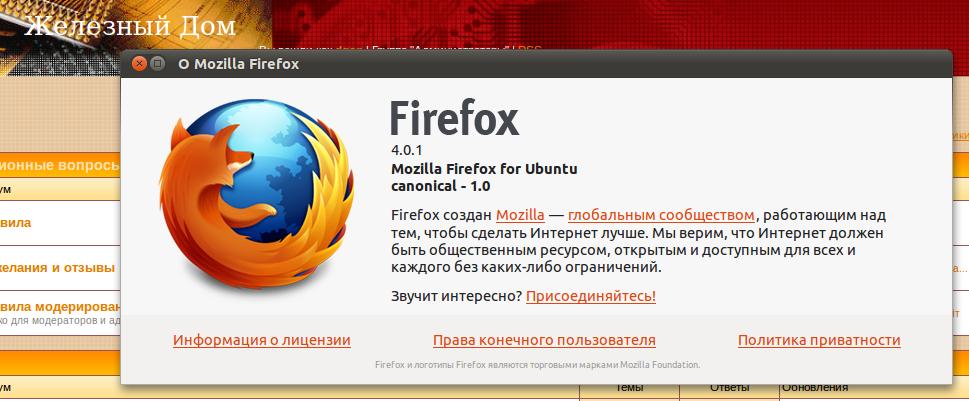Click the canonical - 1.0 text
Viewport: 969px width, 401px height.
(440, 186)
